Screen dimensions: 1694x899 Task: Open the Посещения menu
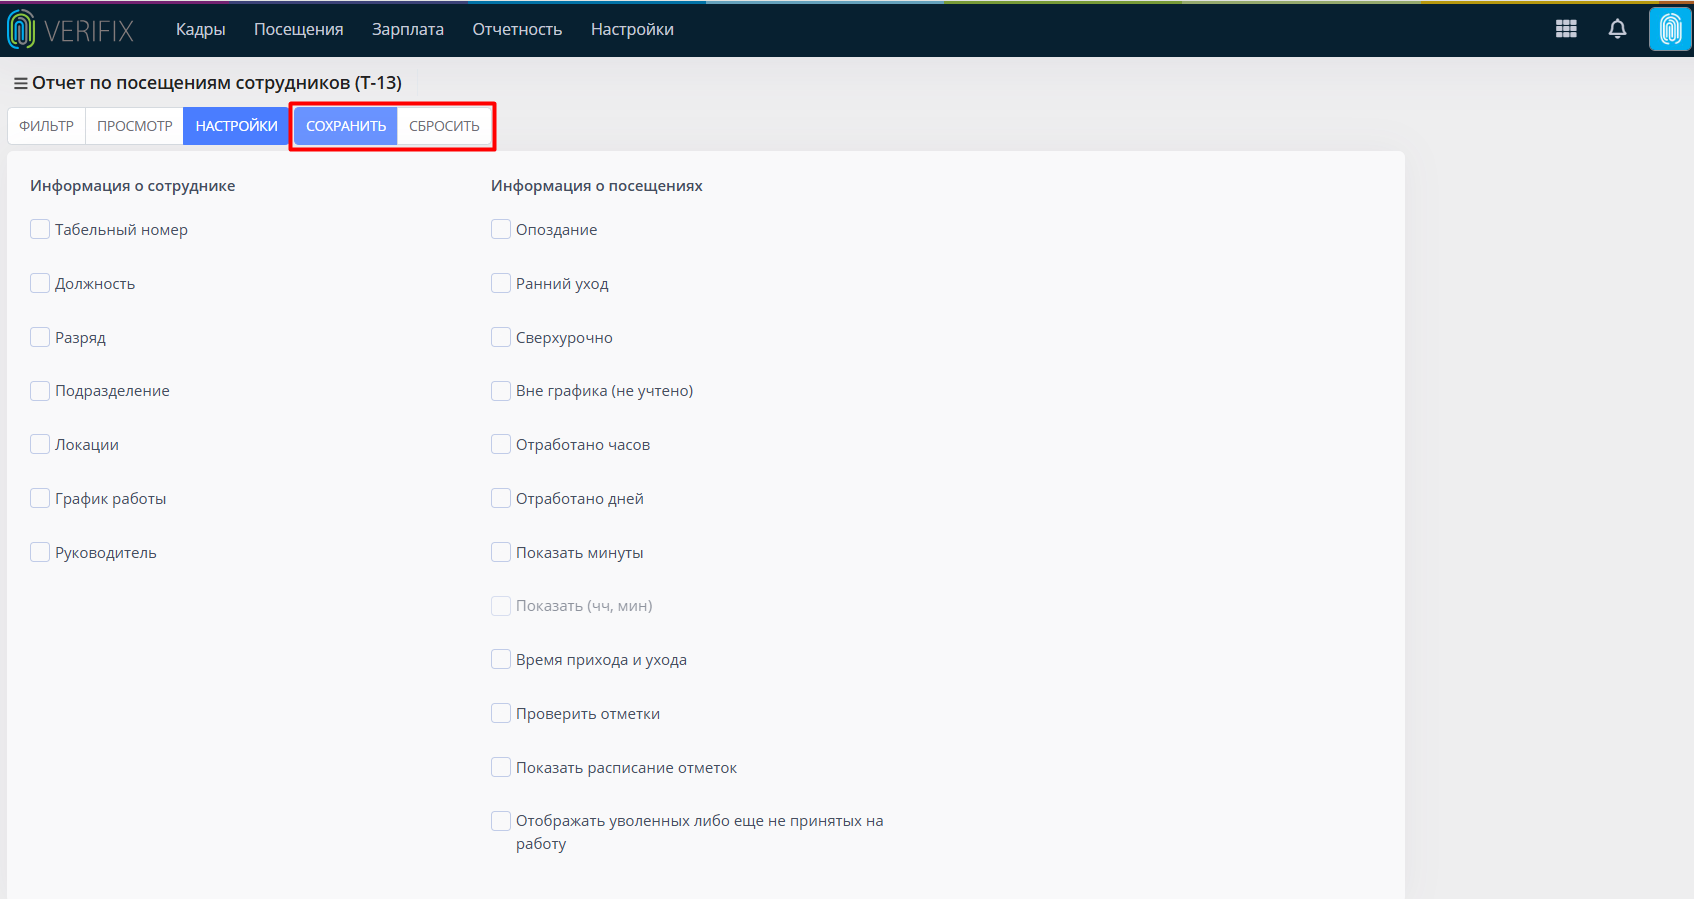point(299,29)
